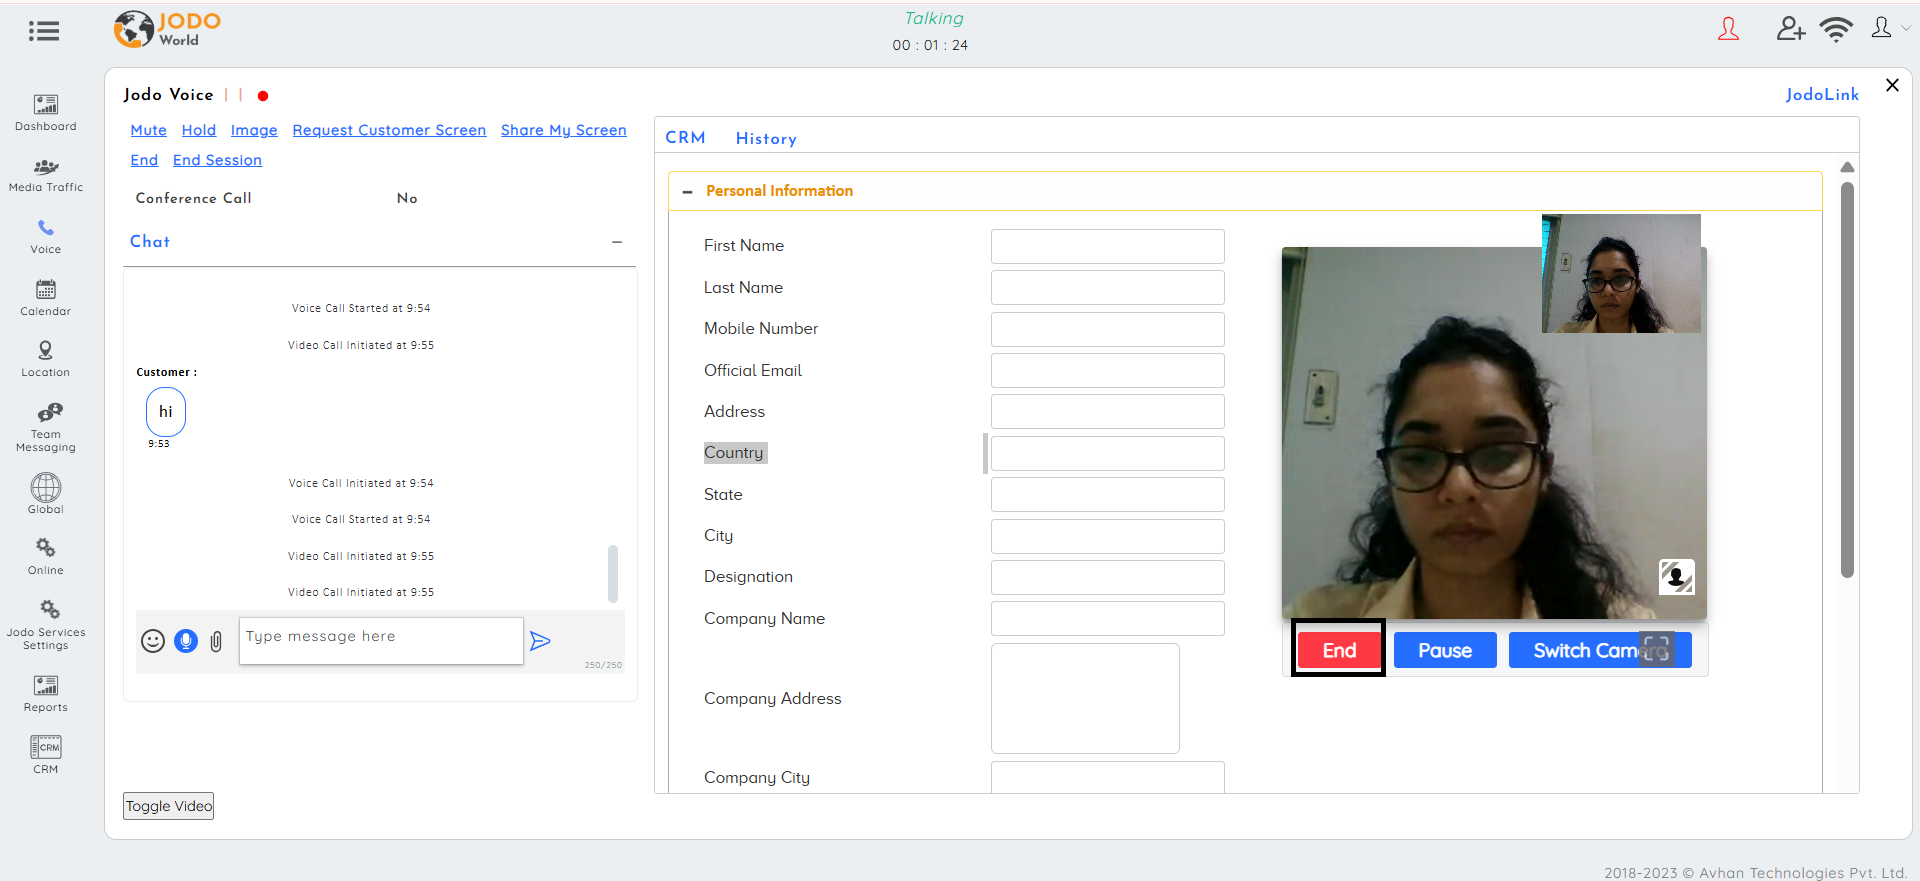Open Reports in the sidebar

pyautogui.click(x=46, y=694)
